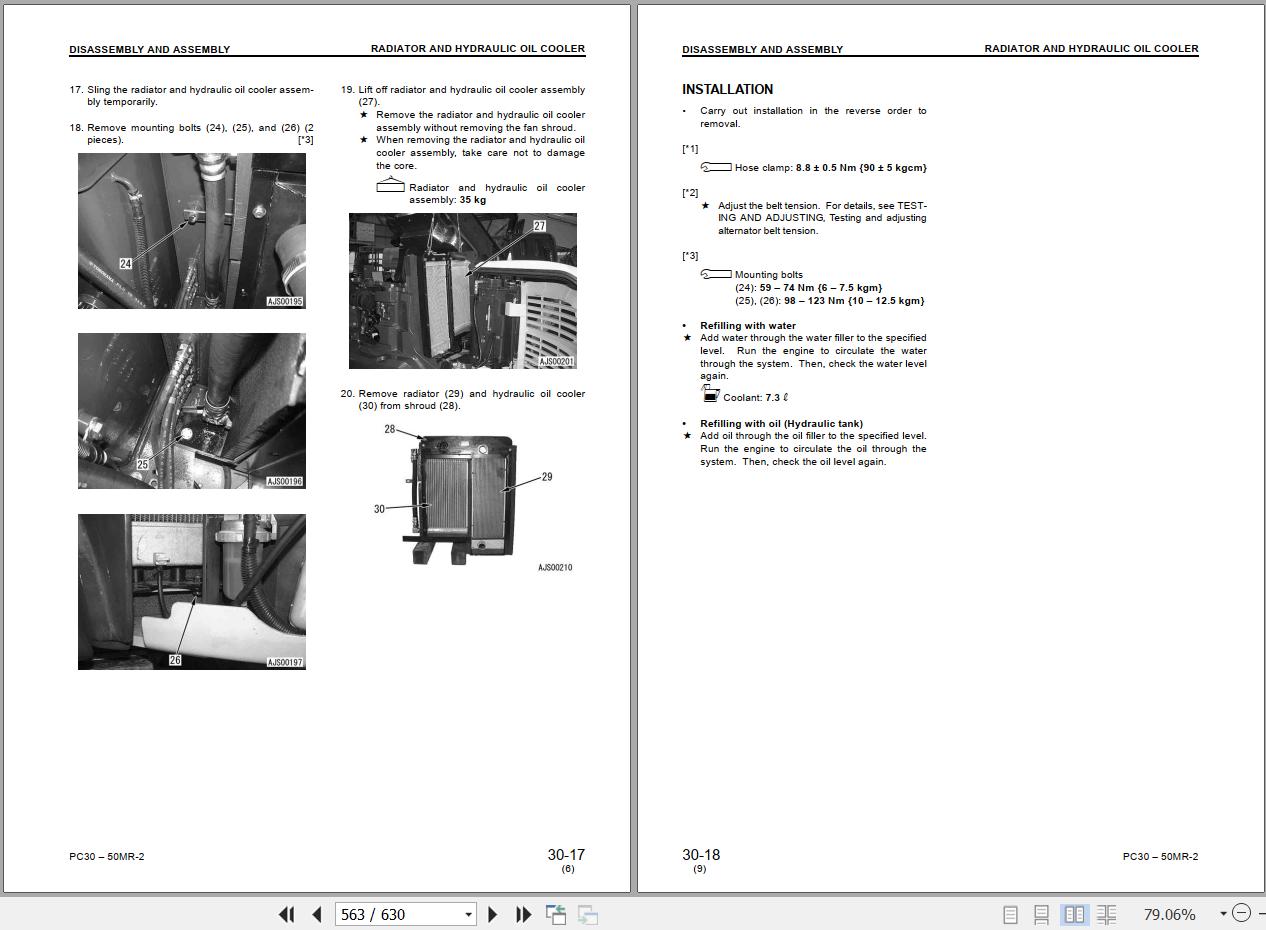
Task: Click the [*2] installation note marker
Action: click(690, 193)
